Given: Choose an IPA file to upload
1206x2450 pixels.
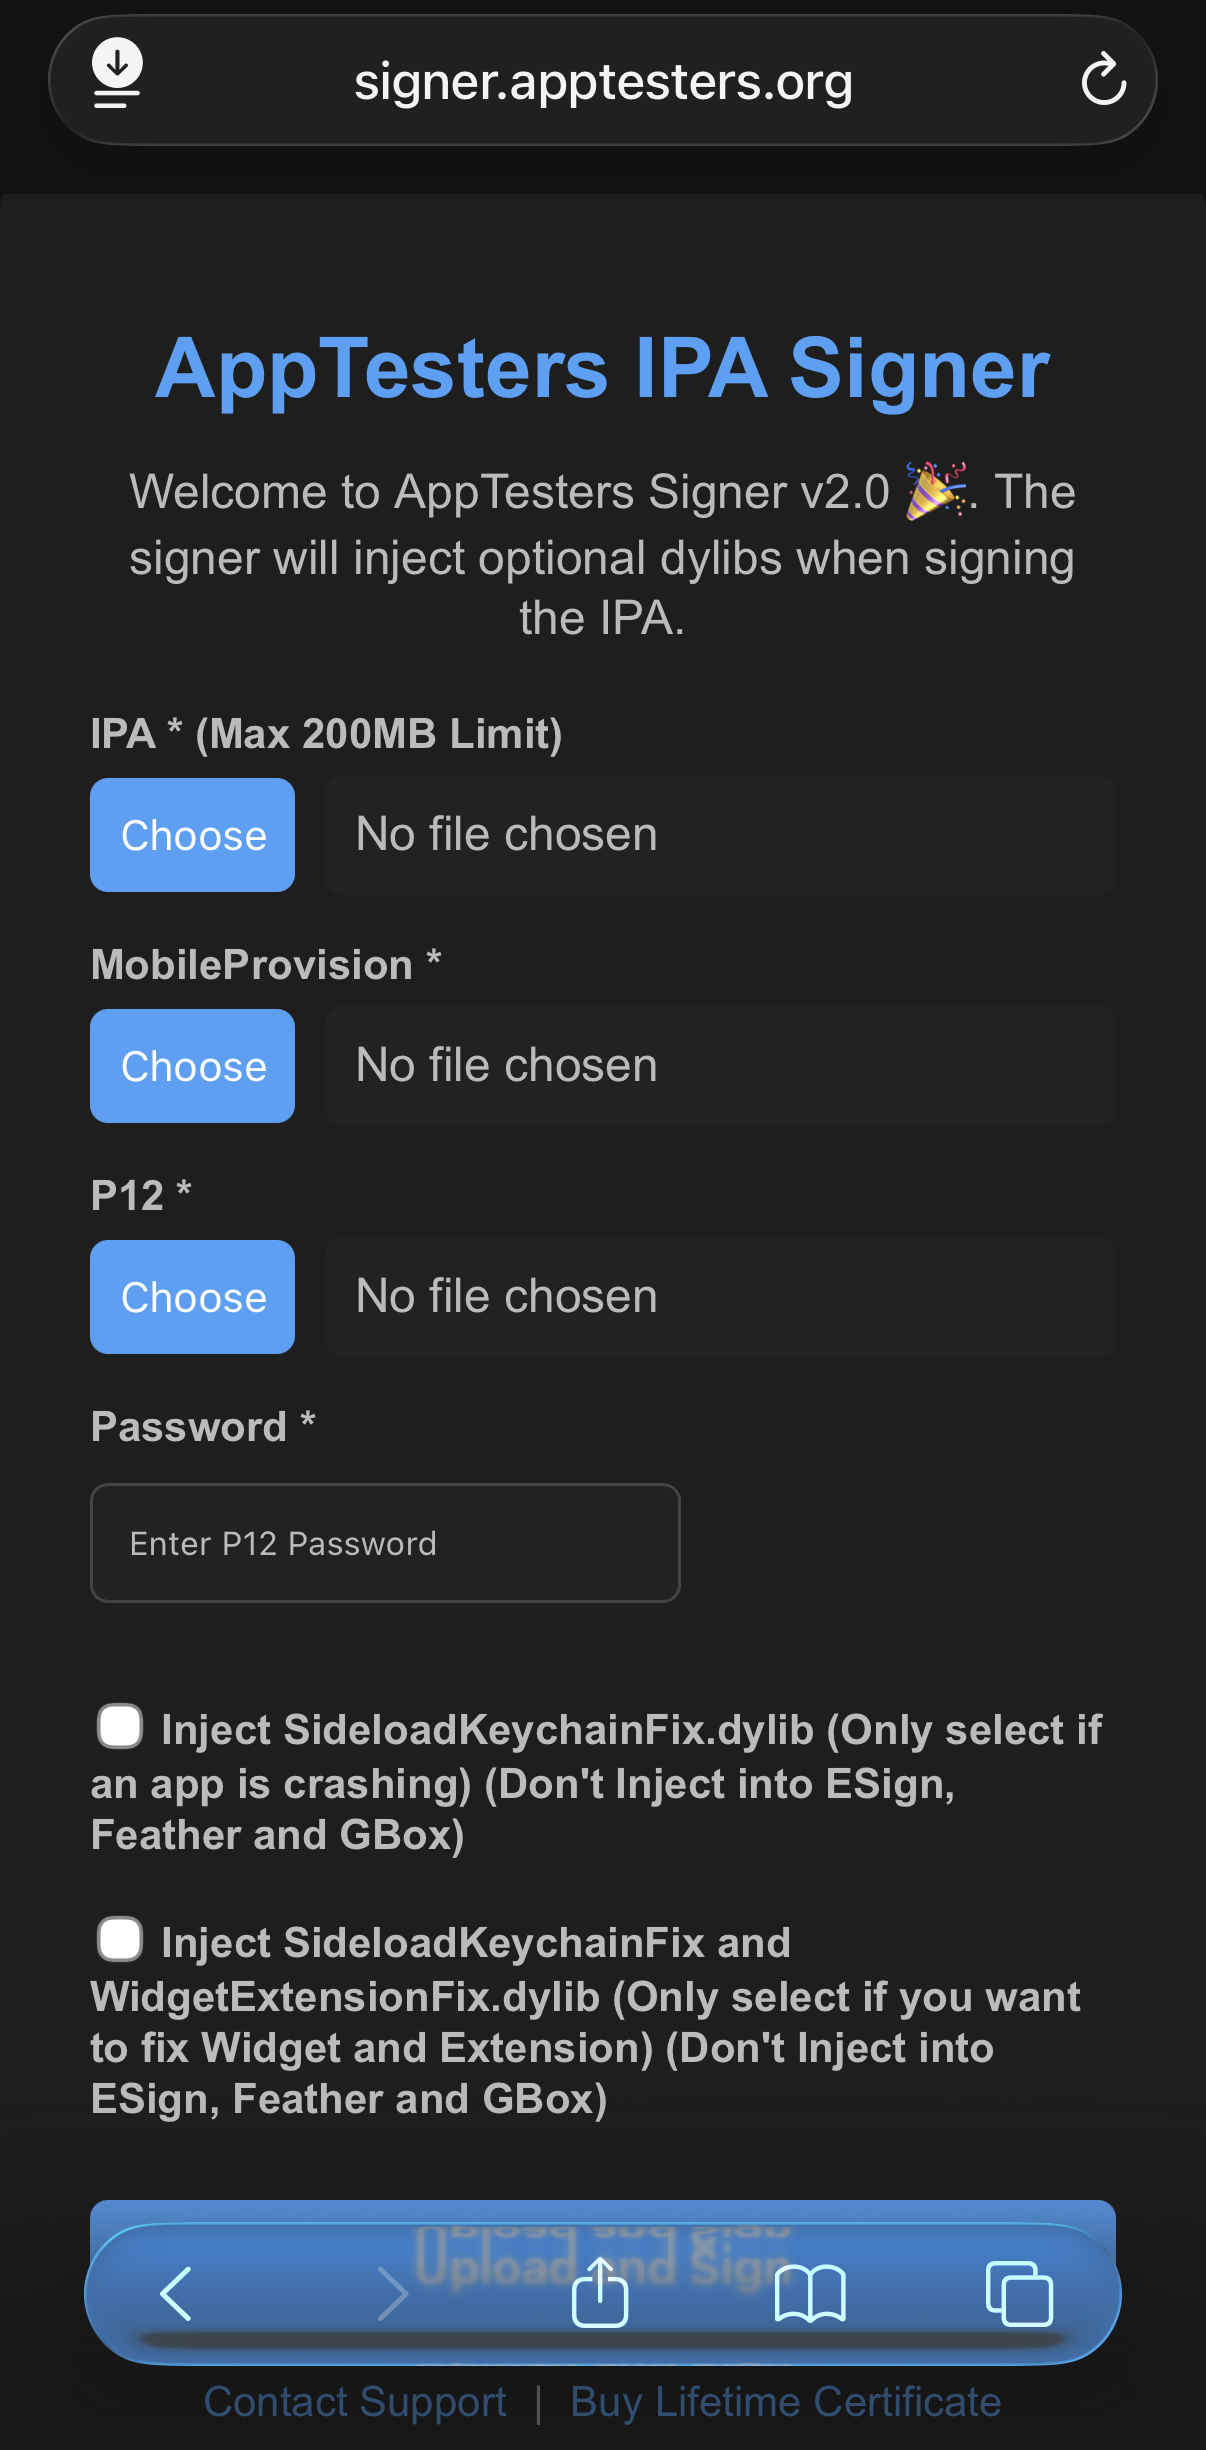Looking at the screenshot, I should 192,835.
